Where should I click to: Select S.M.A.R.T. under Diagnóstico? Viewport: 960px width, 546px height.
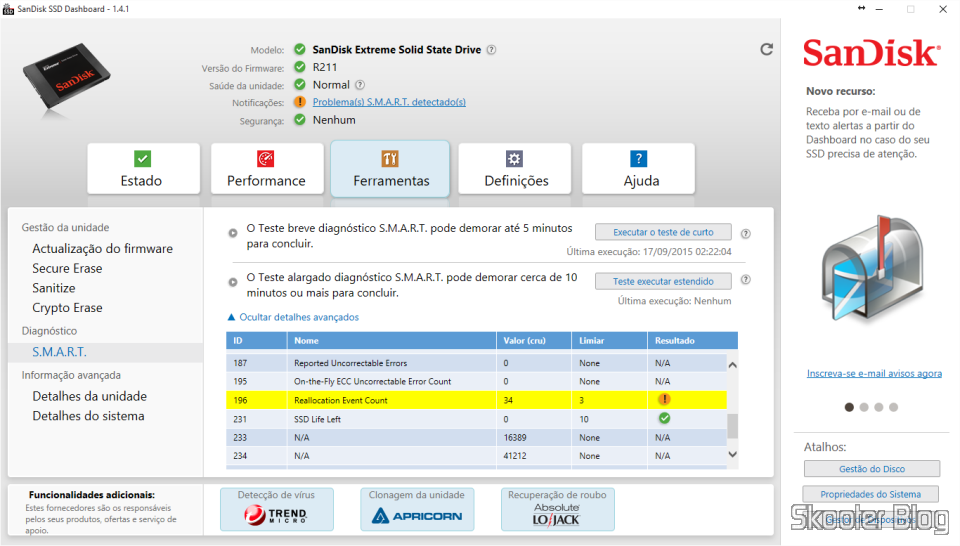[x=59, y=352]
